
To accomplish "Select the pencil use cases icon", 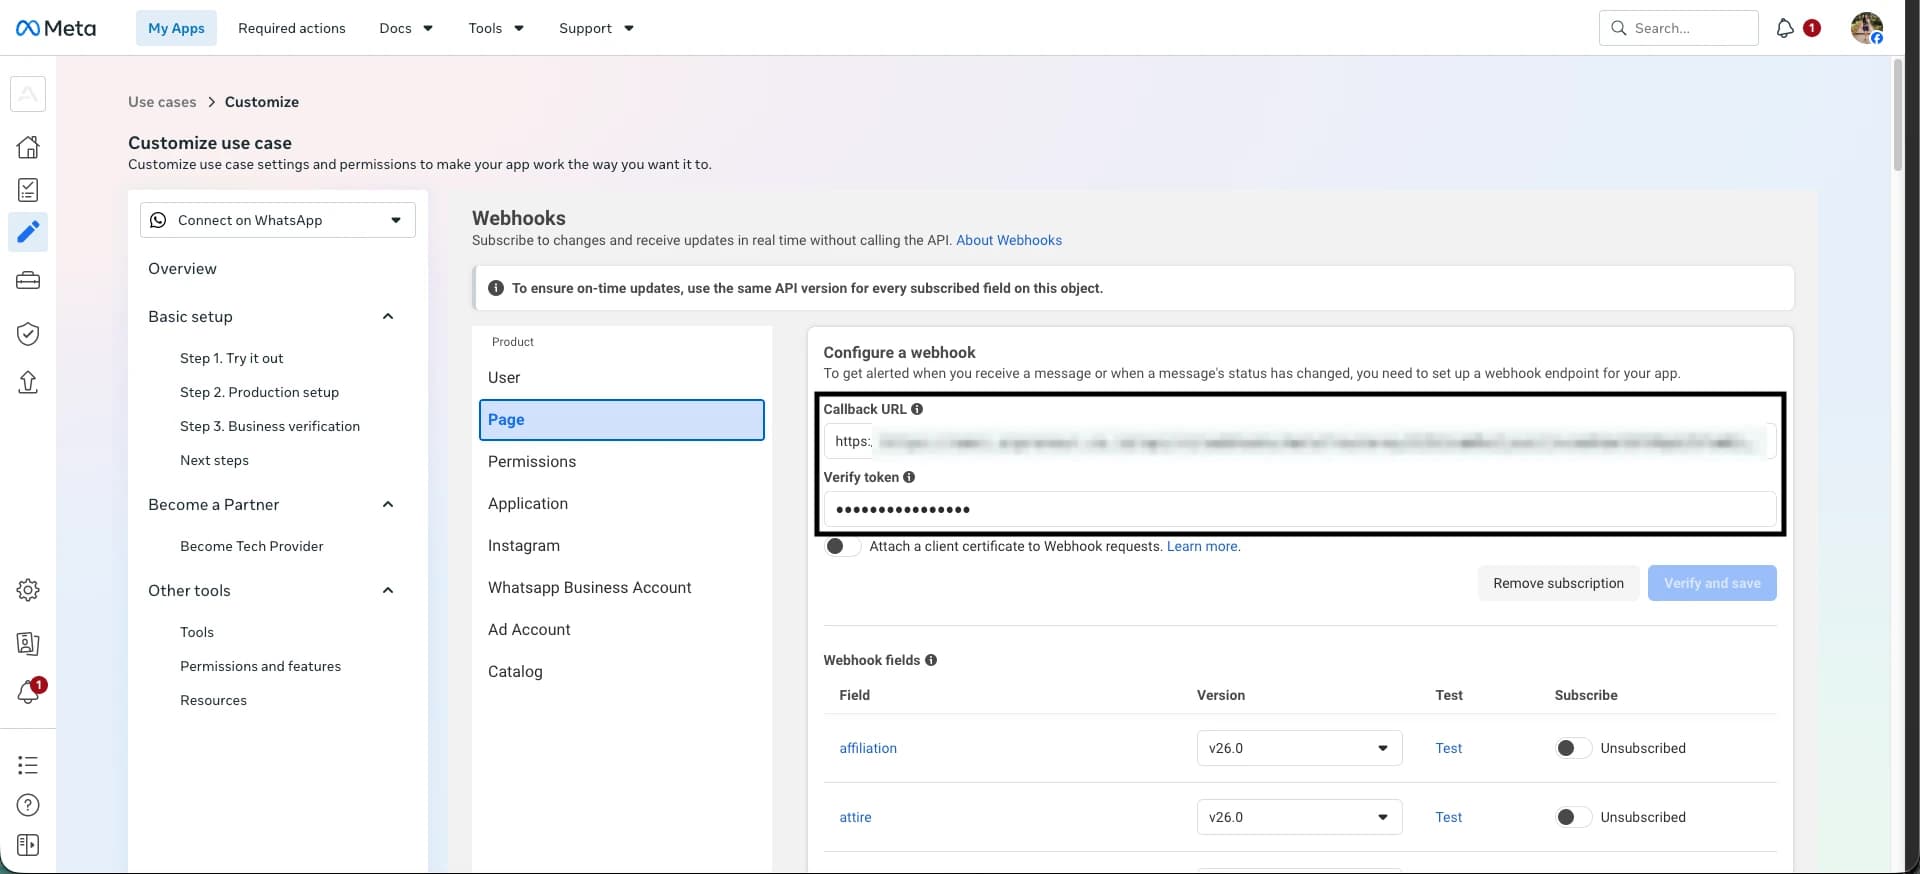I will tap(28, 232).
